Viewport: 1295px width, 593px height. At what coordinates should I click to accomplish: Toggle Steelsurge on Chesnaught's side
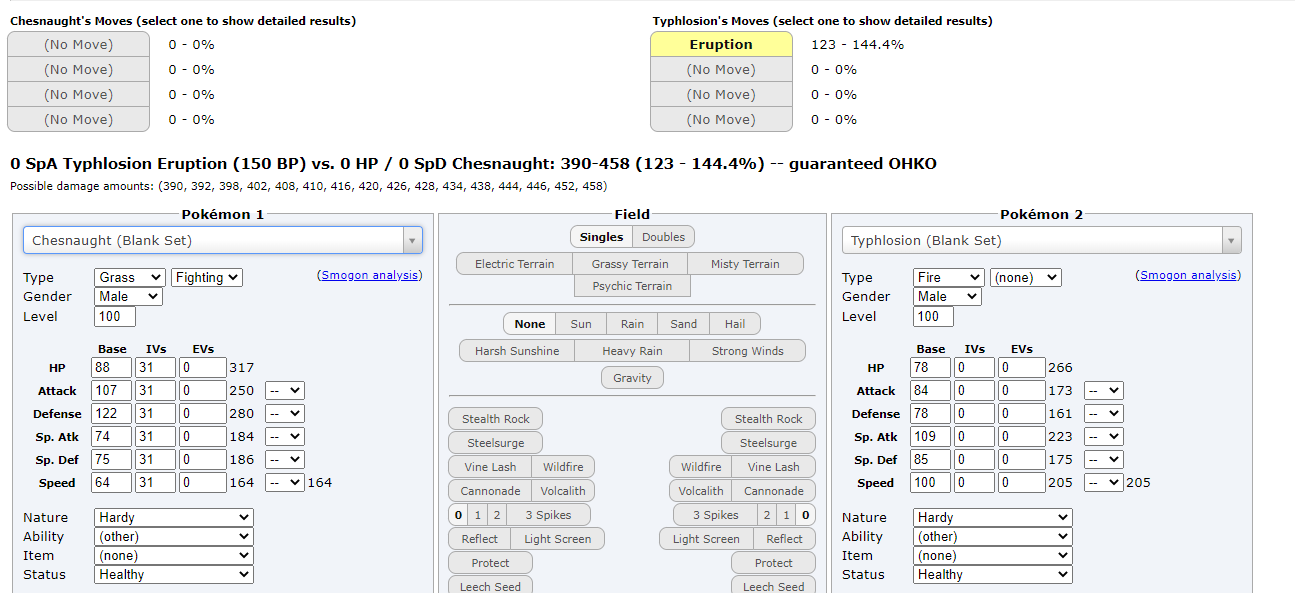click(496, 443)
